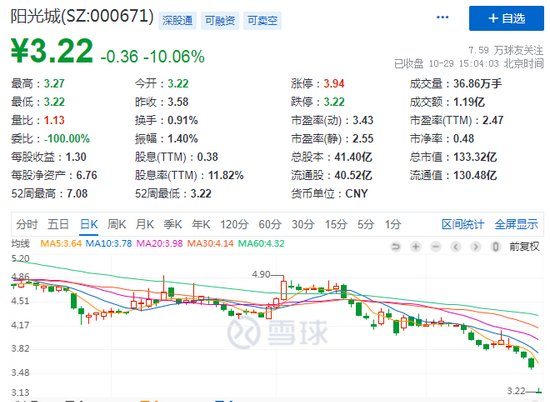Click the 3.22 low marker on chart
The width and height of the screenshot is (550, 402).
[x=516, y=390]
